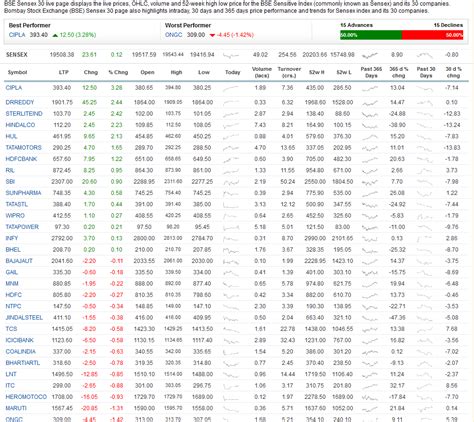The image size is (474, 422).
Task: Open NTPC symbol link
Action: pos(13,306)
